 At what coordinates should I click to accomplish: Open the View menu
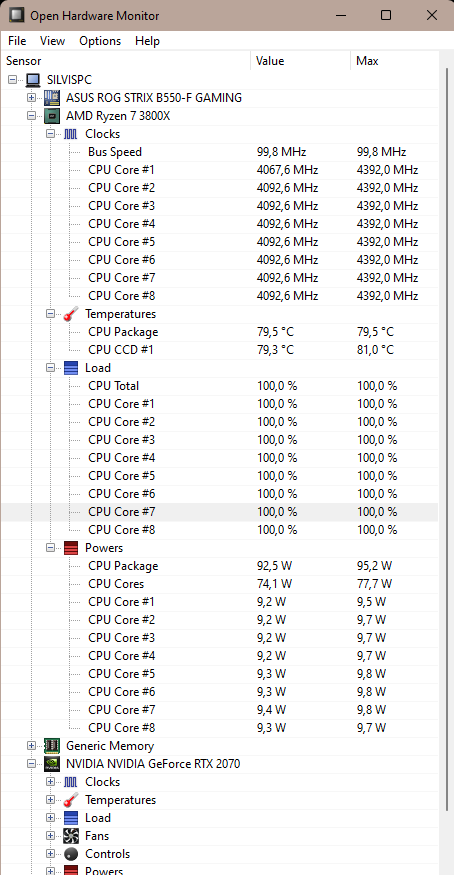coord(52,41)
